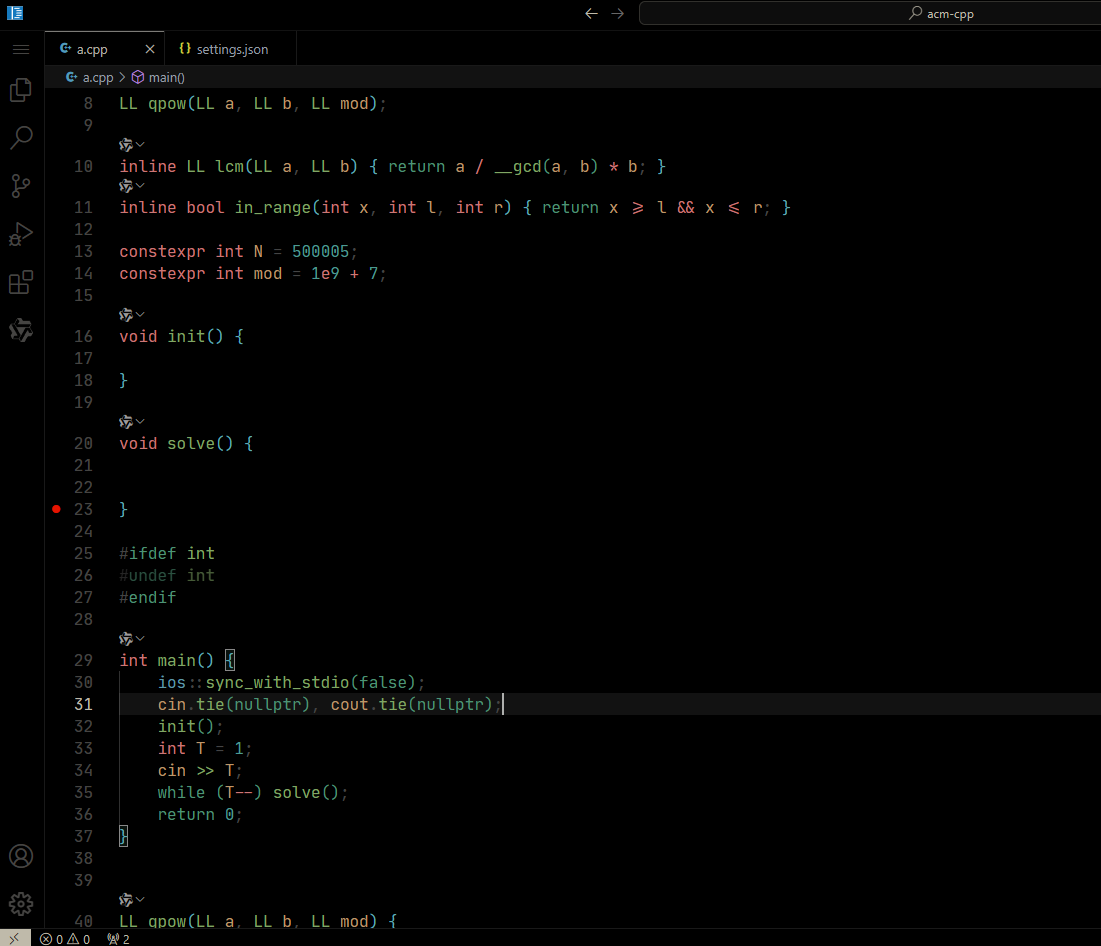Click the '#undef int' directive
Screen dimensions: 1101x946
coord(167,575)
